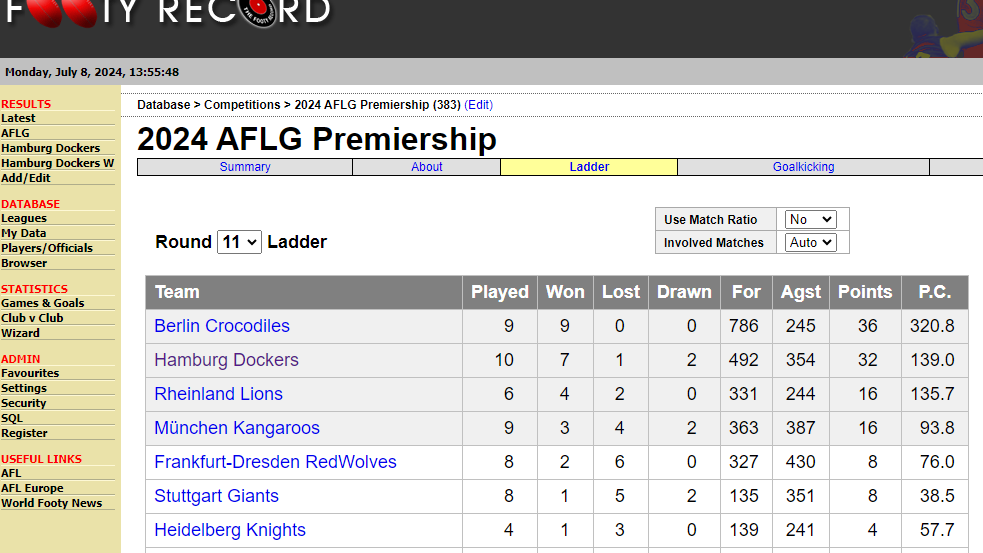Select München Kangaroos in the ladder

coord(237,428)
